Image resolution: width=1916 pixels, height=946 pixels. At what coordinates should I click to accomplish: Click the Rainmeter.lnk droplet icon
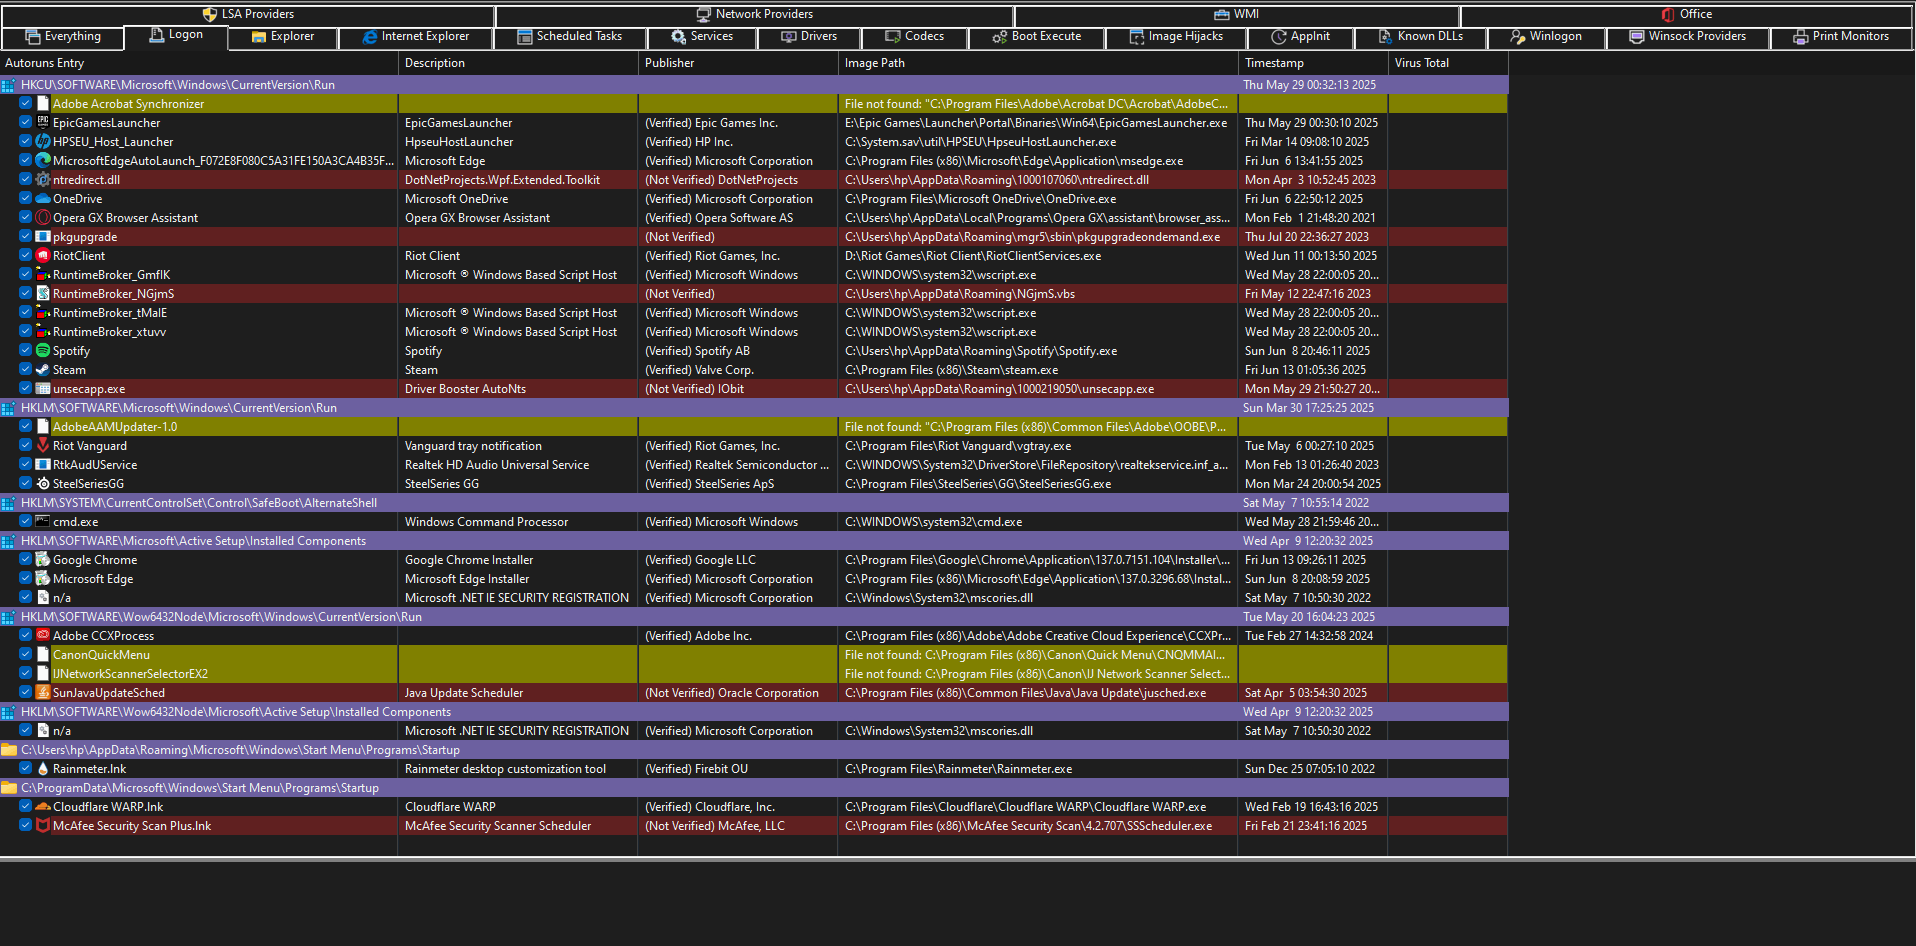43,769
